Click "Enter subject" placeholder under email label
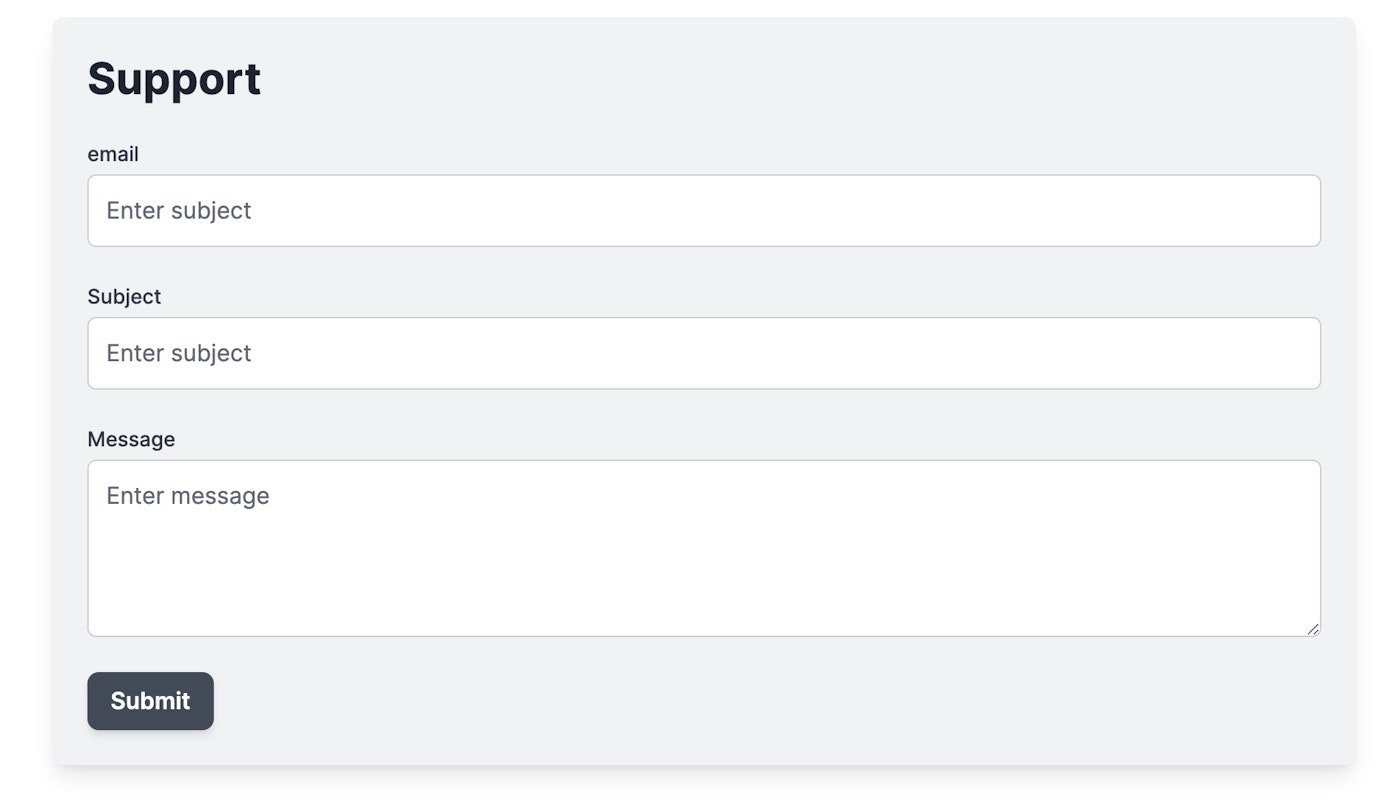1400x803 pixels. click(179, 211)
